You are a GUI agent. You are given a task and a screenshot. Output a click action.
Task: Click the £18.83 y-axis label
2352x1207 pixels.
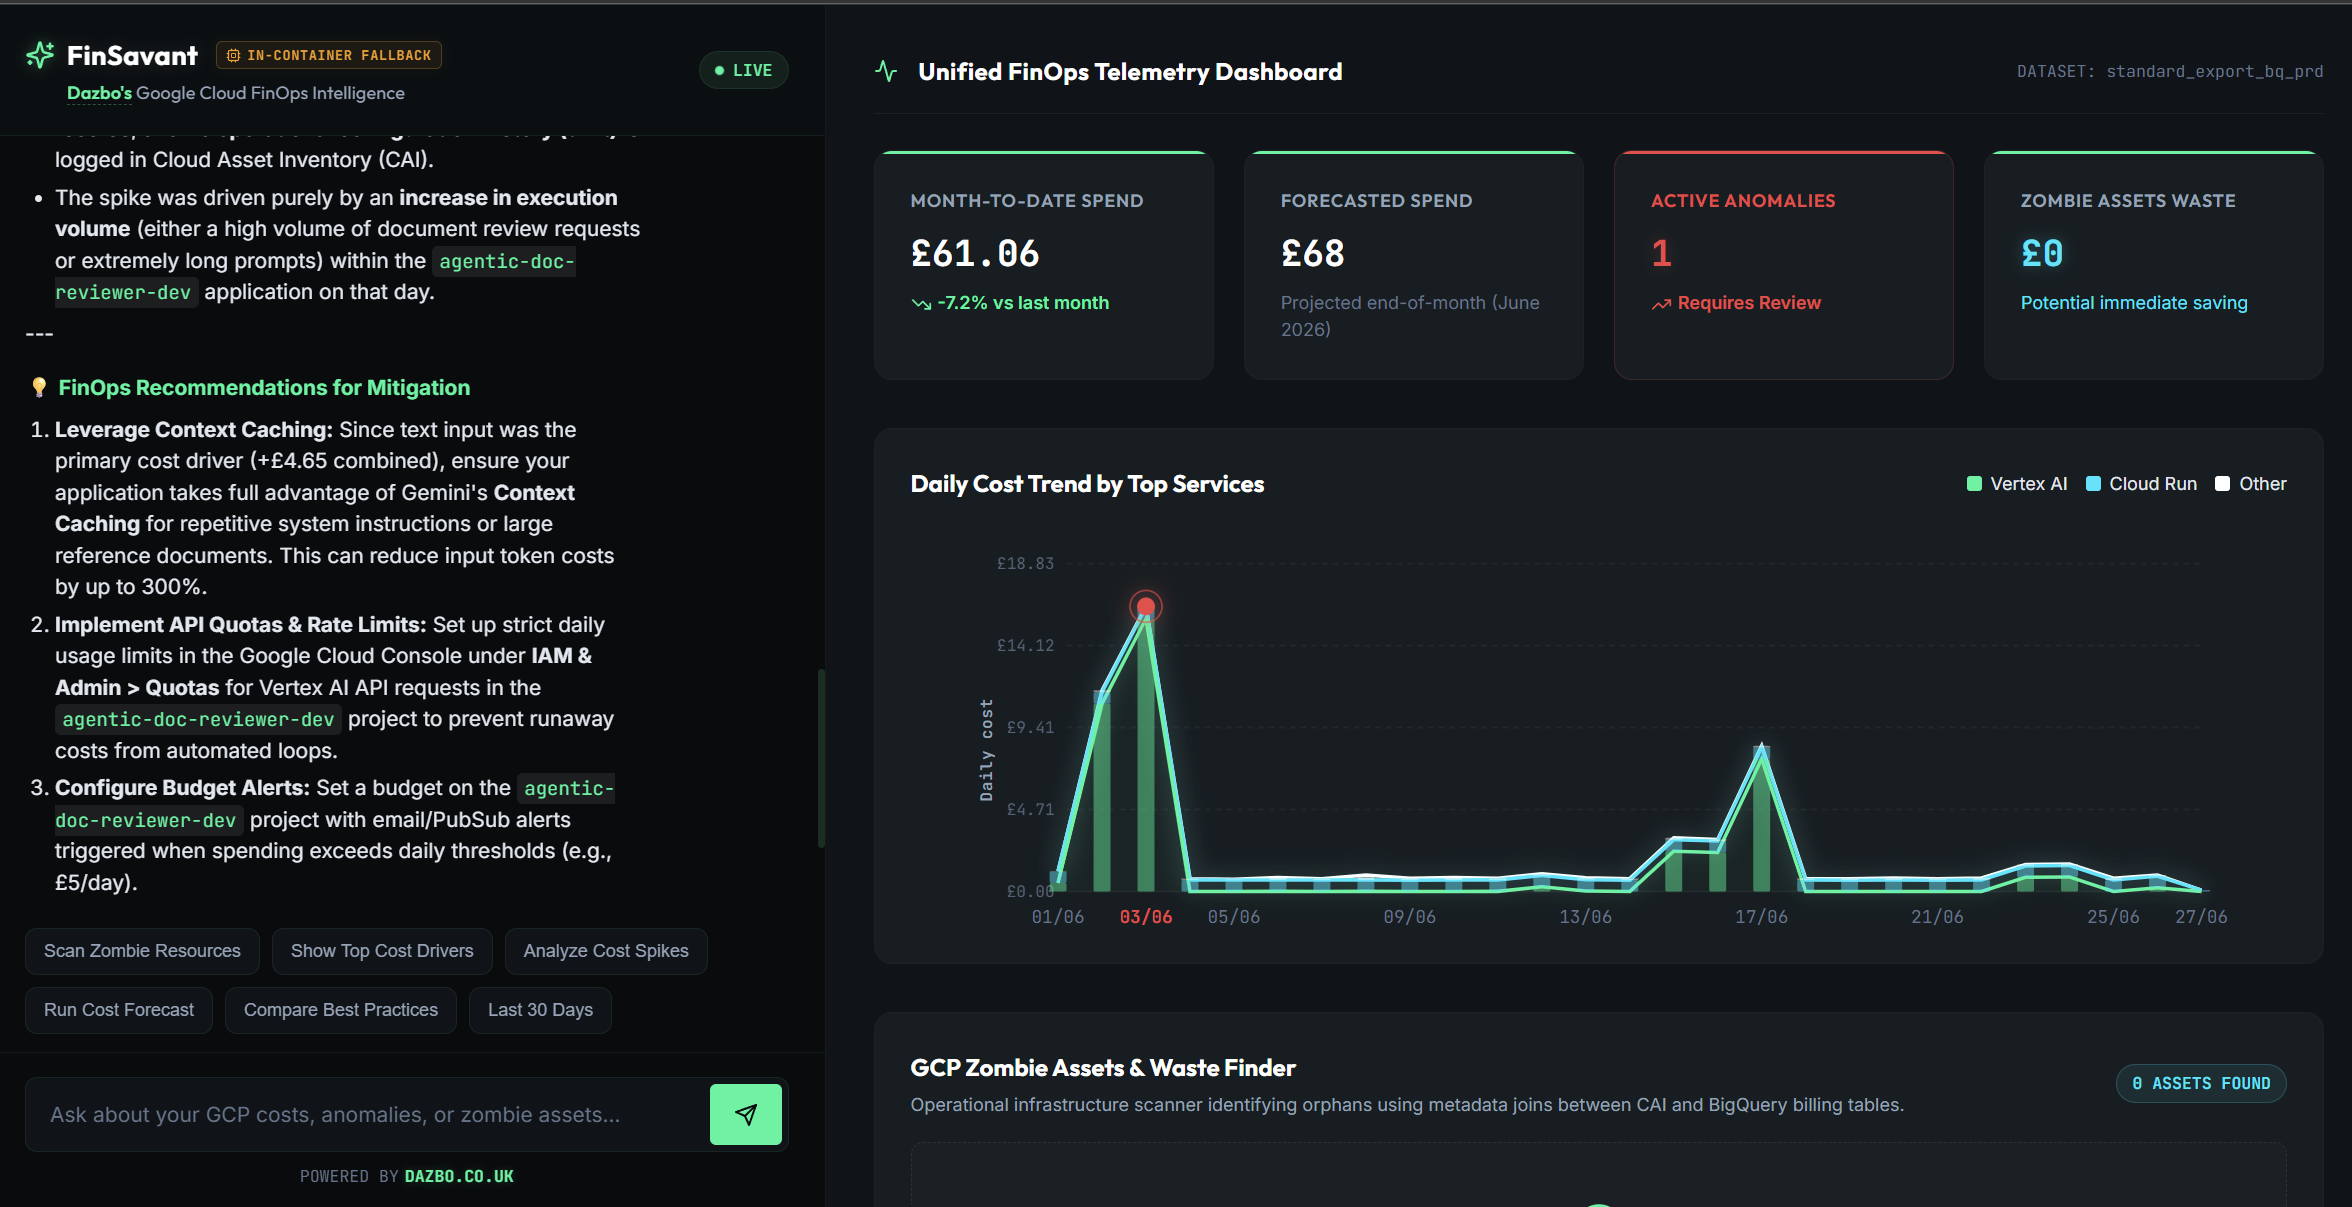[x=1025, y=564]
